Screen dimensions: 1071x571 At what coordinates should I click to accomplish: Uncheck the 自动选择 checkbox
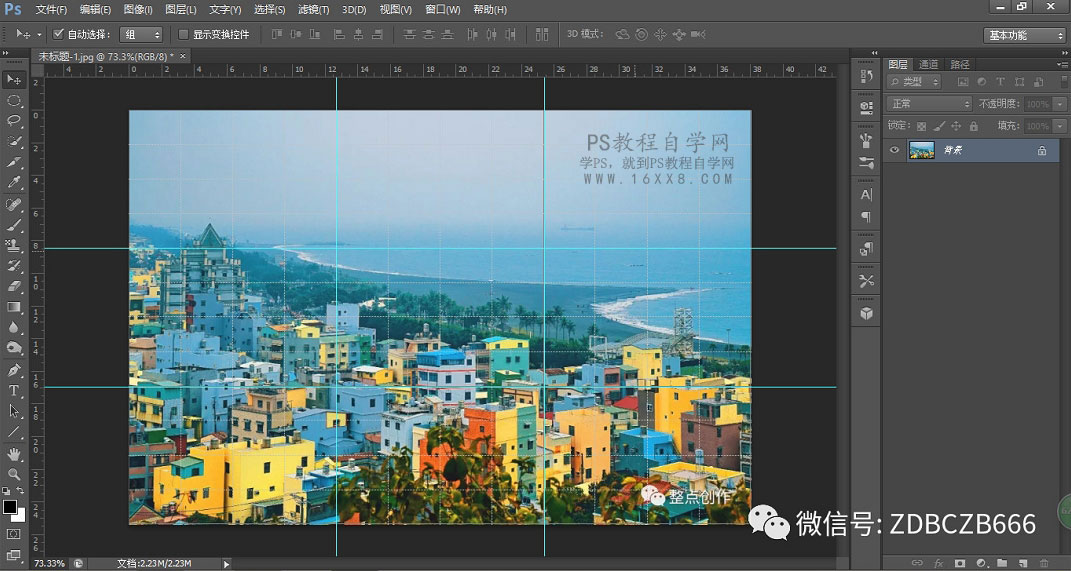tap(58, 34)
